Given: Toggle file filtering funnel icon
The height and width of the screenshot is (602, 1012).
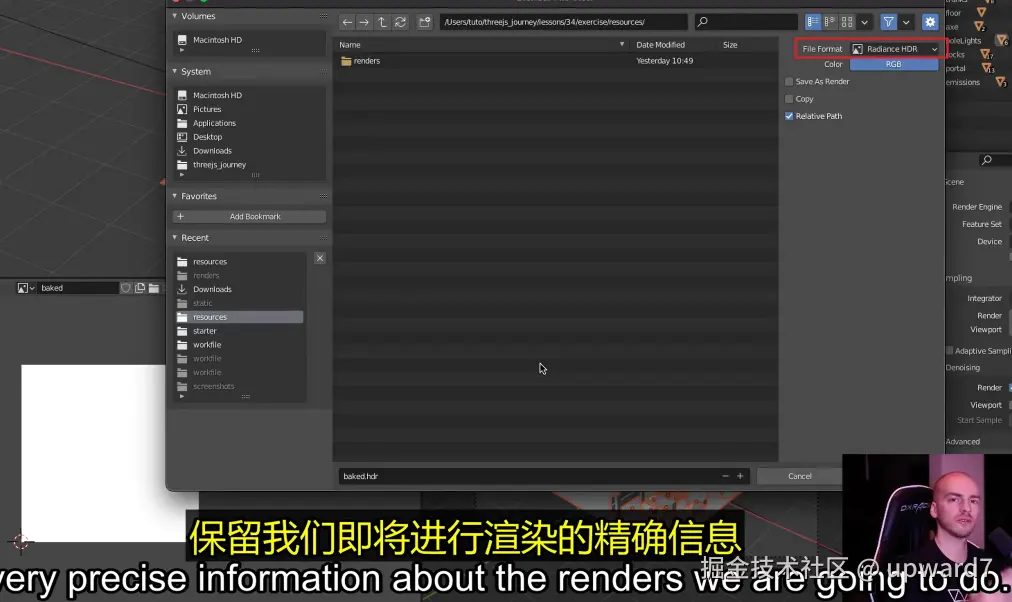Looking at the screenshot, I should 889,22.
